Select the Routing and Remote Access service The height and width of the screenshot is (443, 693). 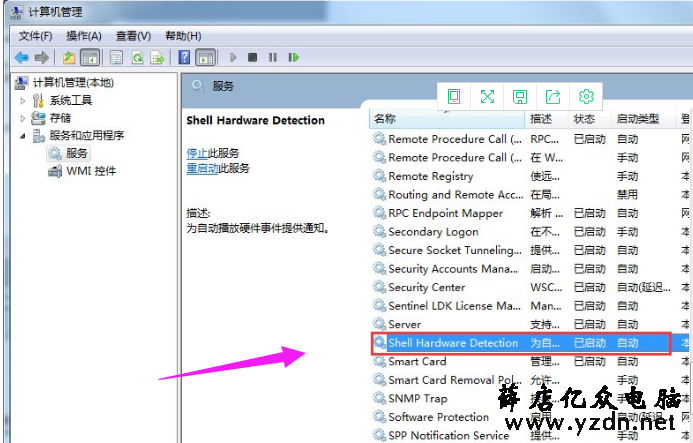(530, 195)
